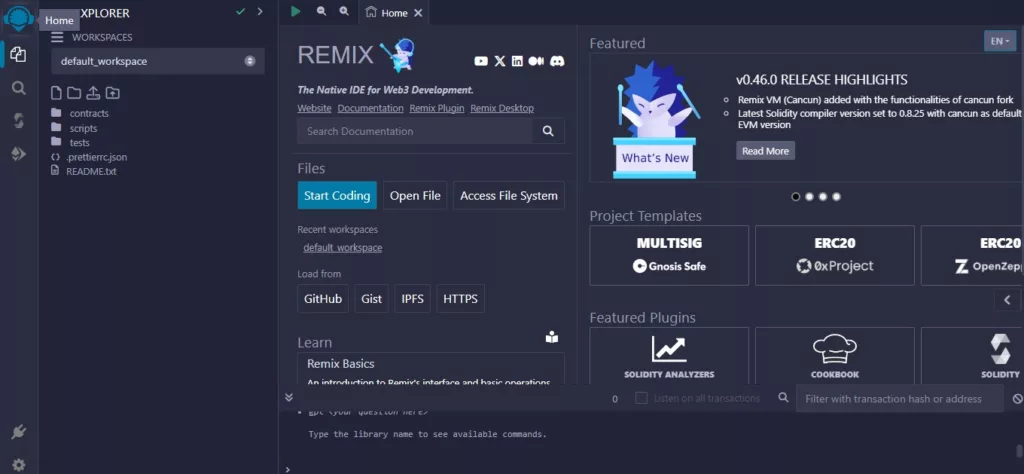This screenshot has height=474, width=1024.
Task: Click the terminal search magnifier icon
Action: (783, 398)
